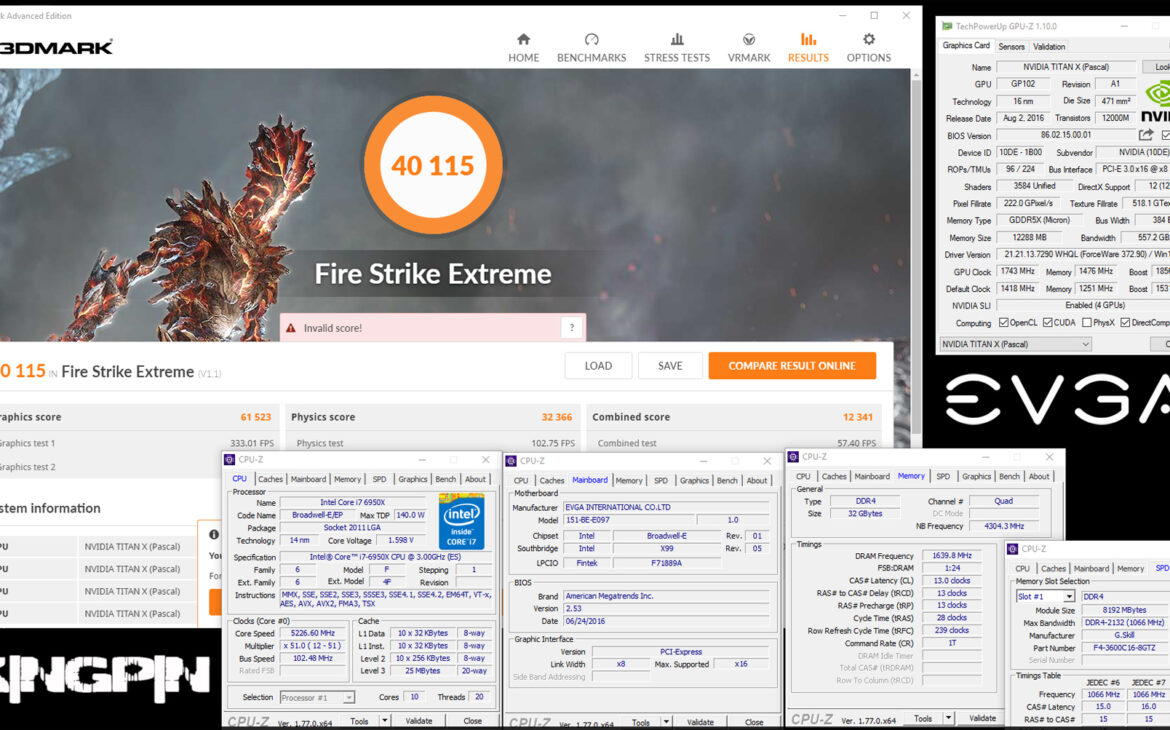
Task: Click Validate in the CPU-Z Mainboard window
Action: (x=700, y=722)
